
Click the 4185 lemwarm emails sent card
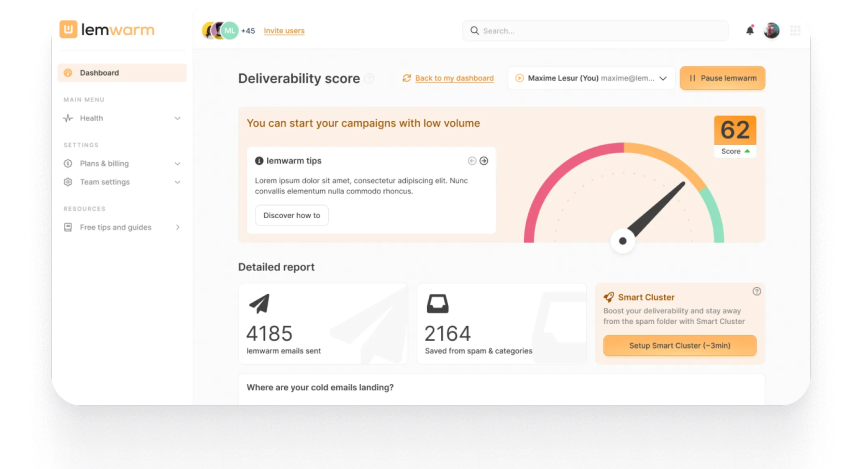(322, 324)
